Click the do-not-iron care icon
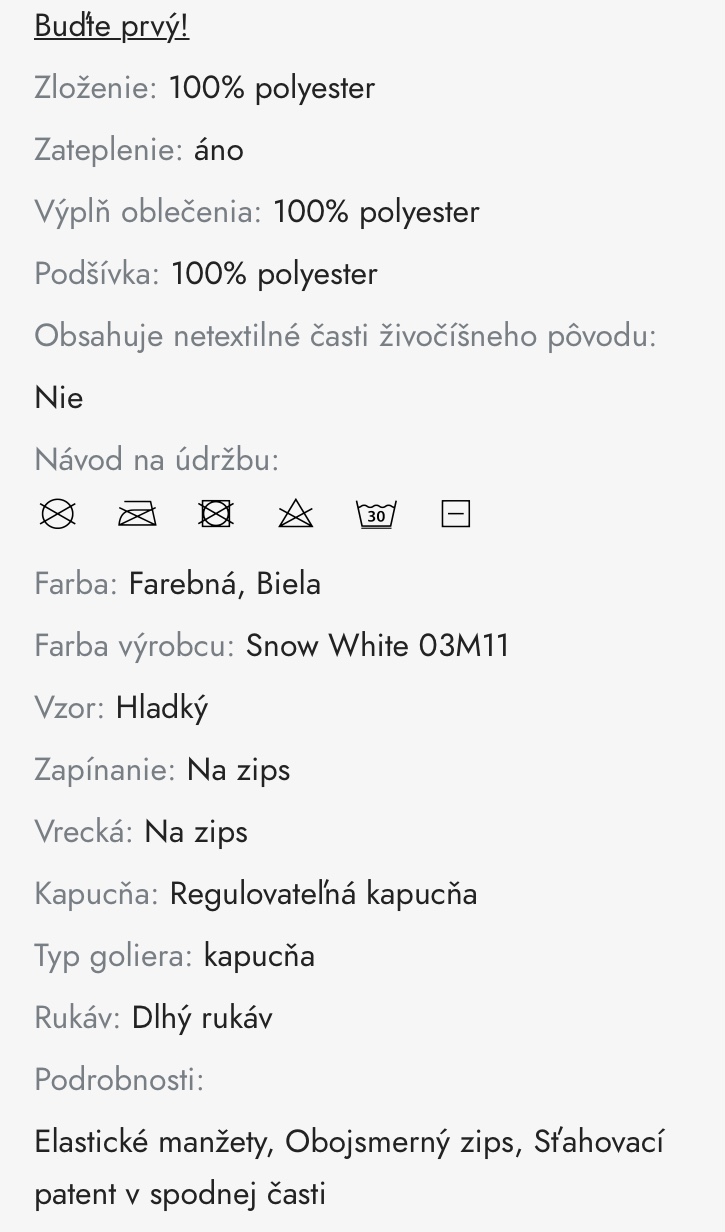Viewport: 725px width, 1232px height. (x=137, y=514)
